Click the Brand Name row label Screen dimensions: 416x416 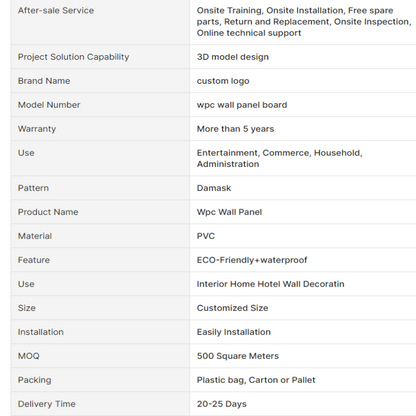click(x=44, y=81)
